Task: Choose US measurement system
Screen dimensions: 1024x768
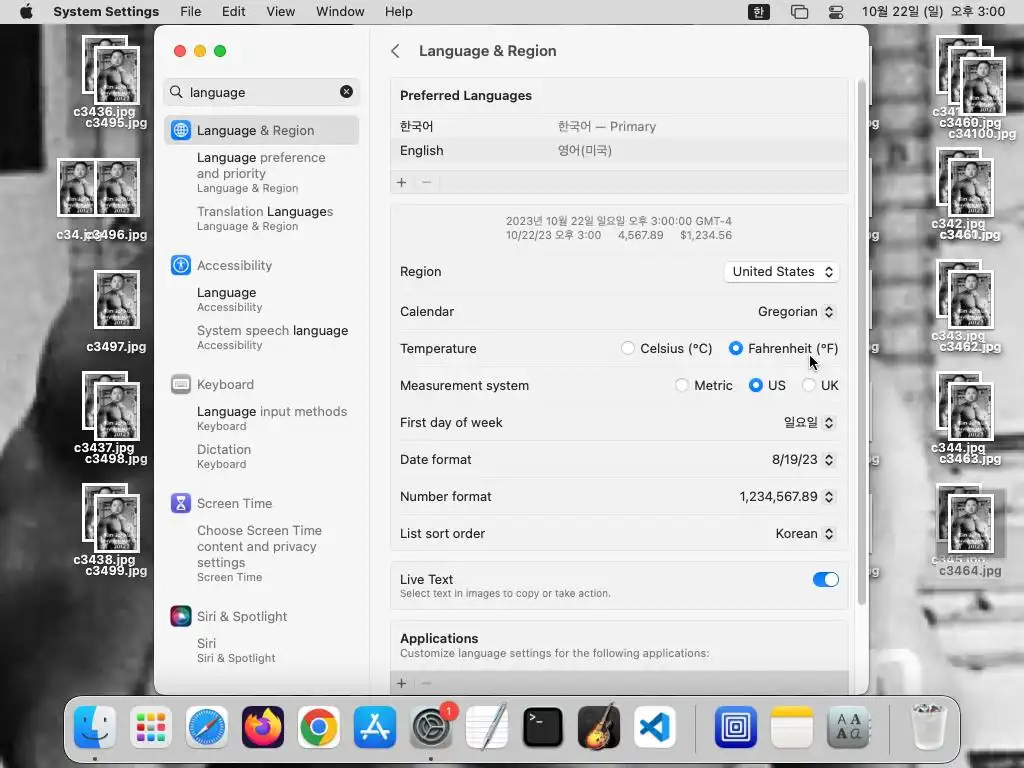Action: pos(756,385)
